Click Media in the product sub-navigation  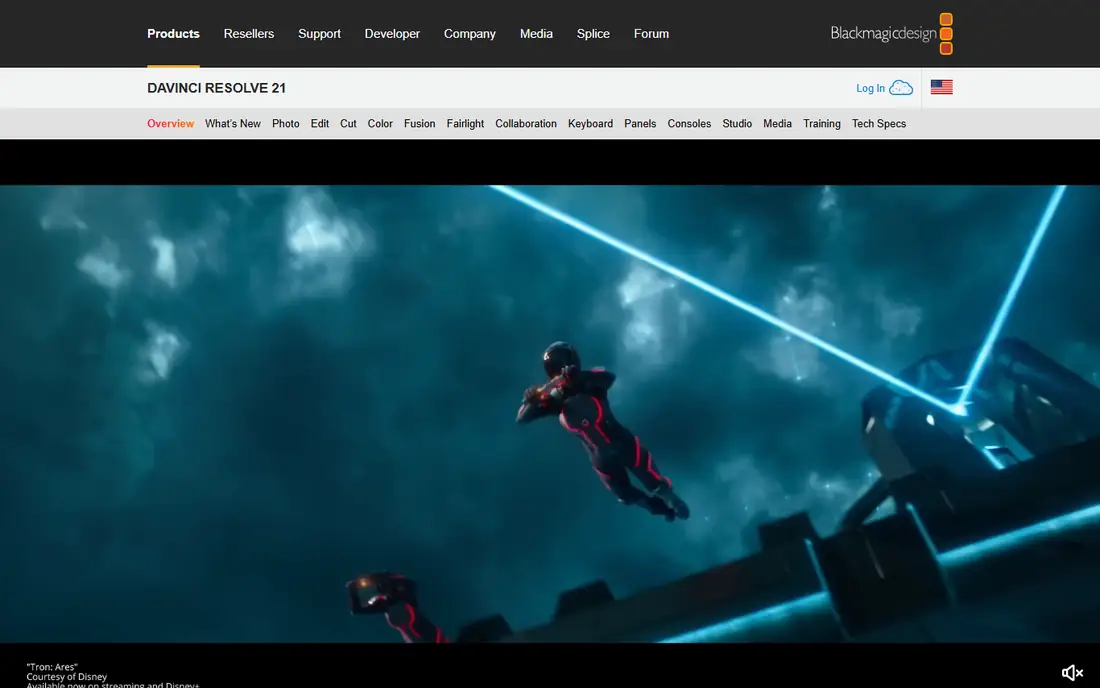(777, 123)
